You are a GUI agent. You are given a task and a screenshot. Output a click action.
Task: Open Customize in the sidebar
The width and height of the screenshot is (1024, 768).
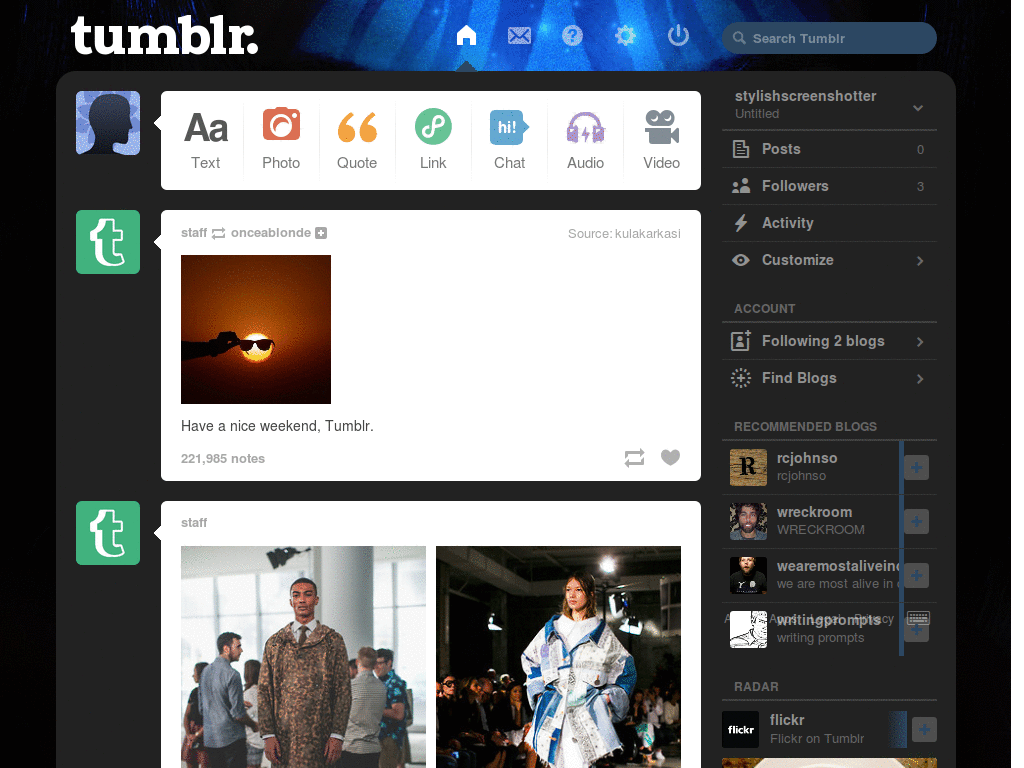pyautogui.click(x=829, y=260)
